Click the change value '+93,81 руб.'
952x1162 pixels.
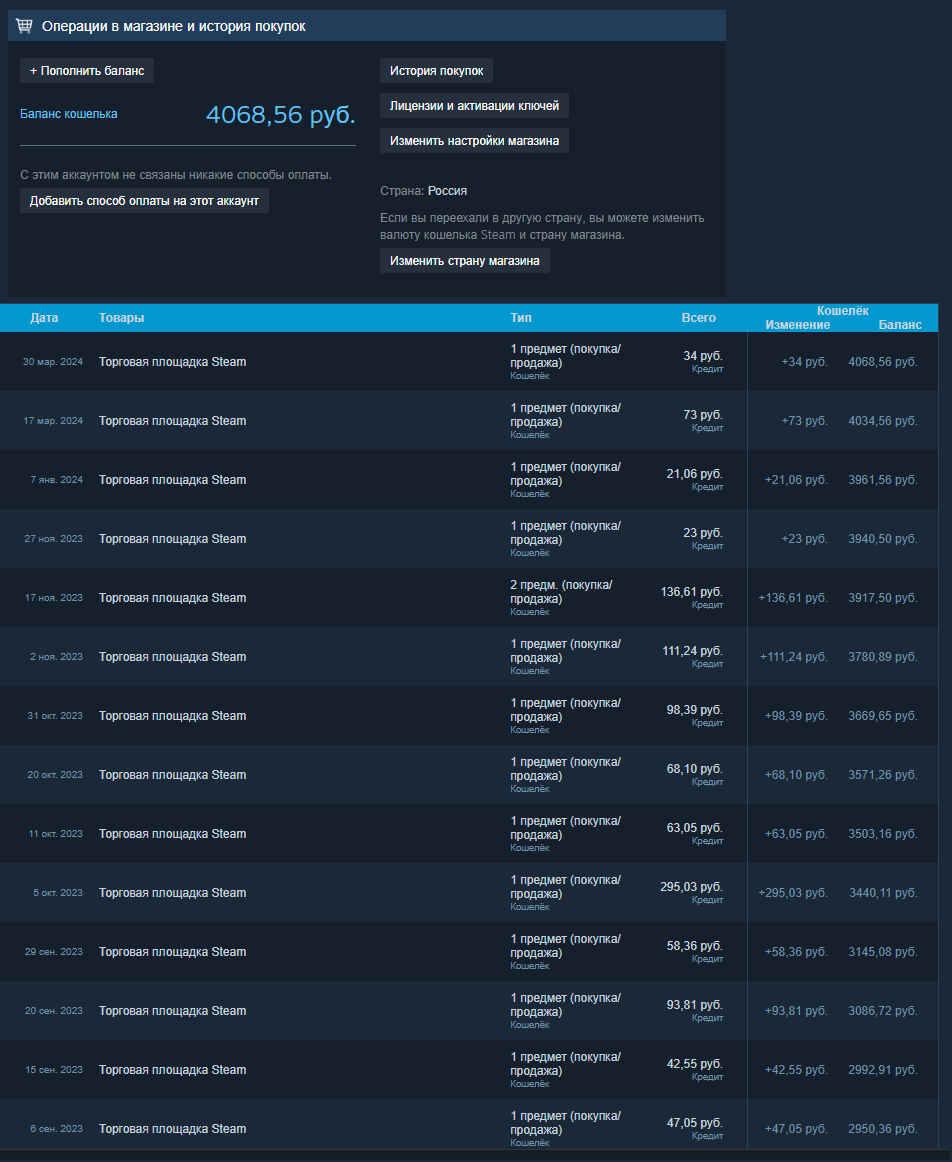pyautogui.click(x=796, y=1011)
